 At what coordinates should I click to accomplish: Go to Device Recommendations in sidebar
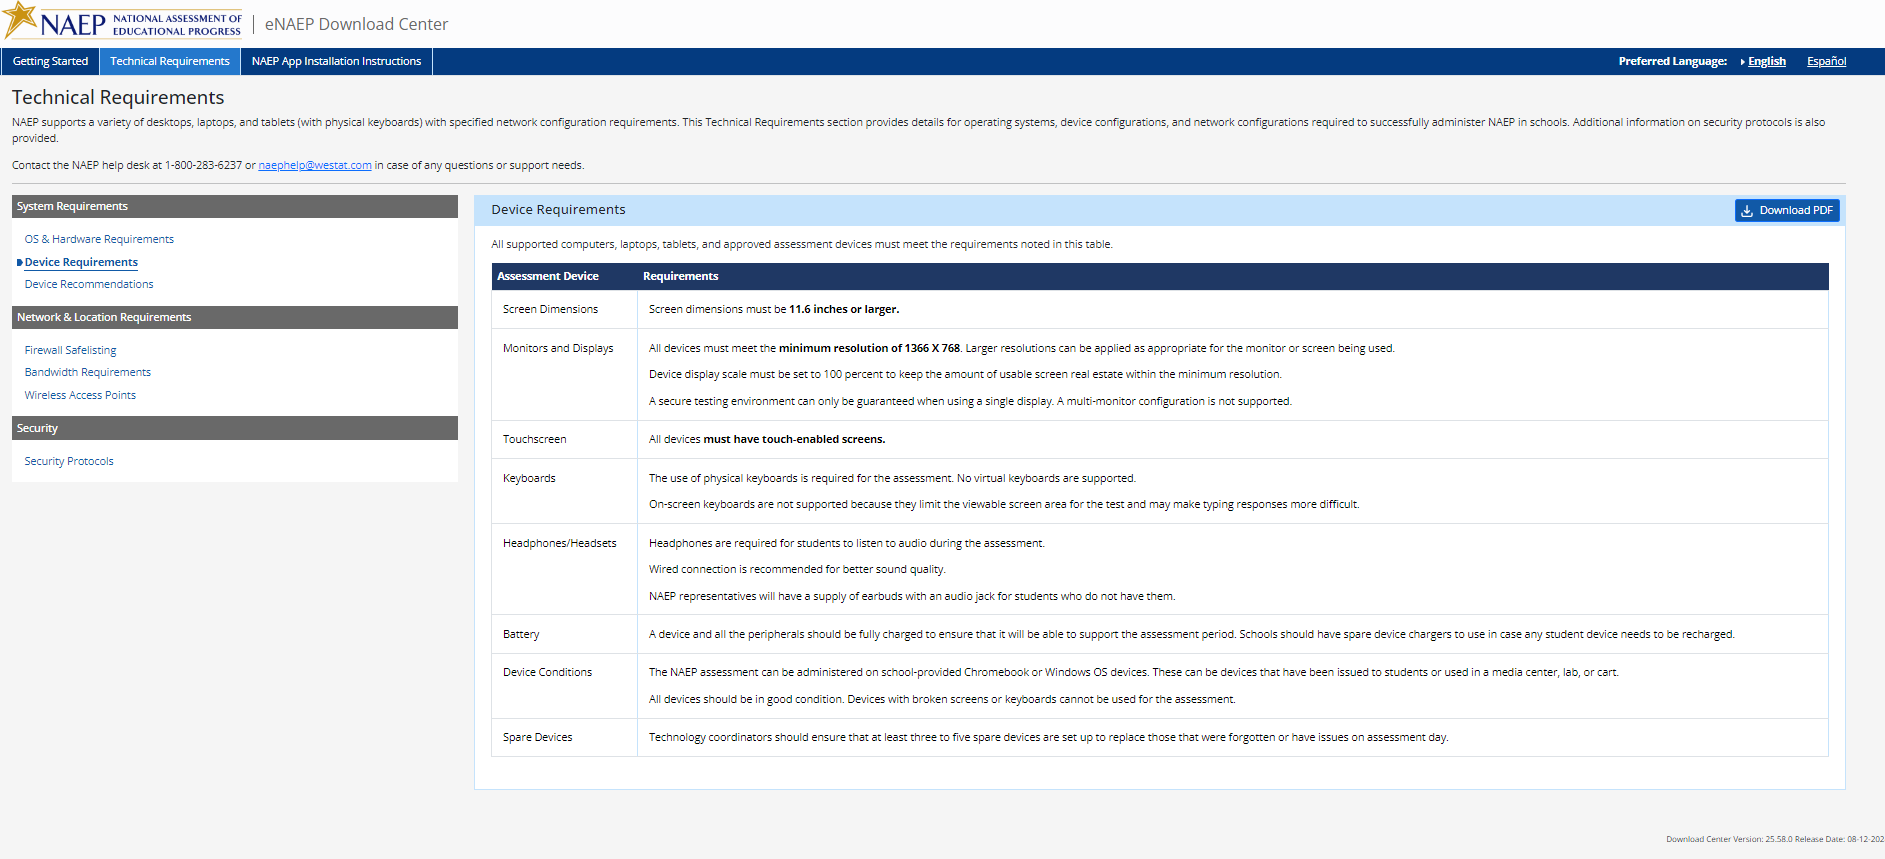coord(89,284)
